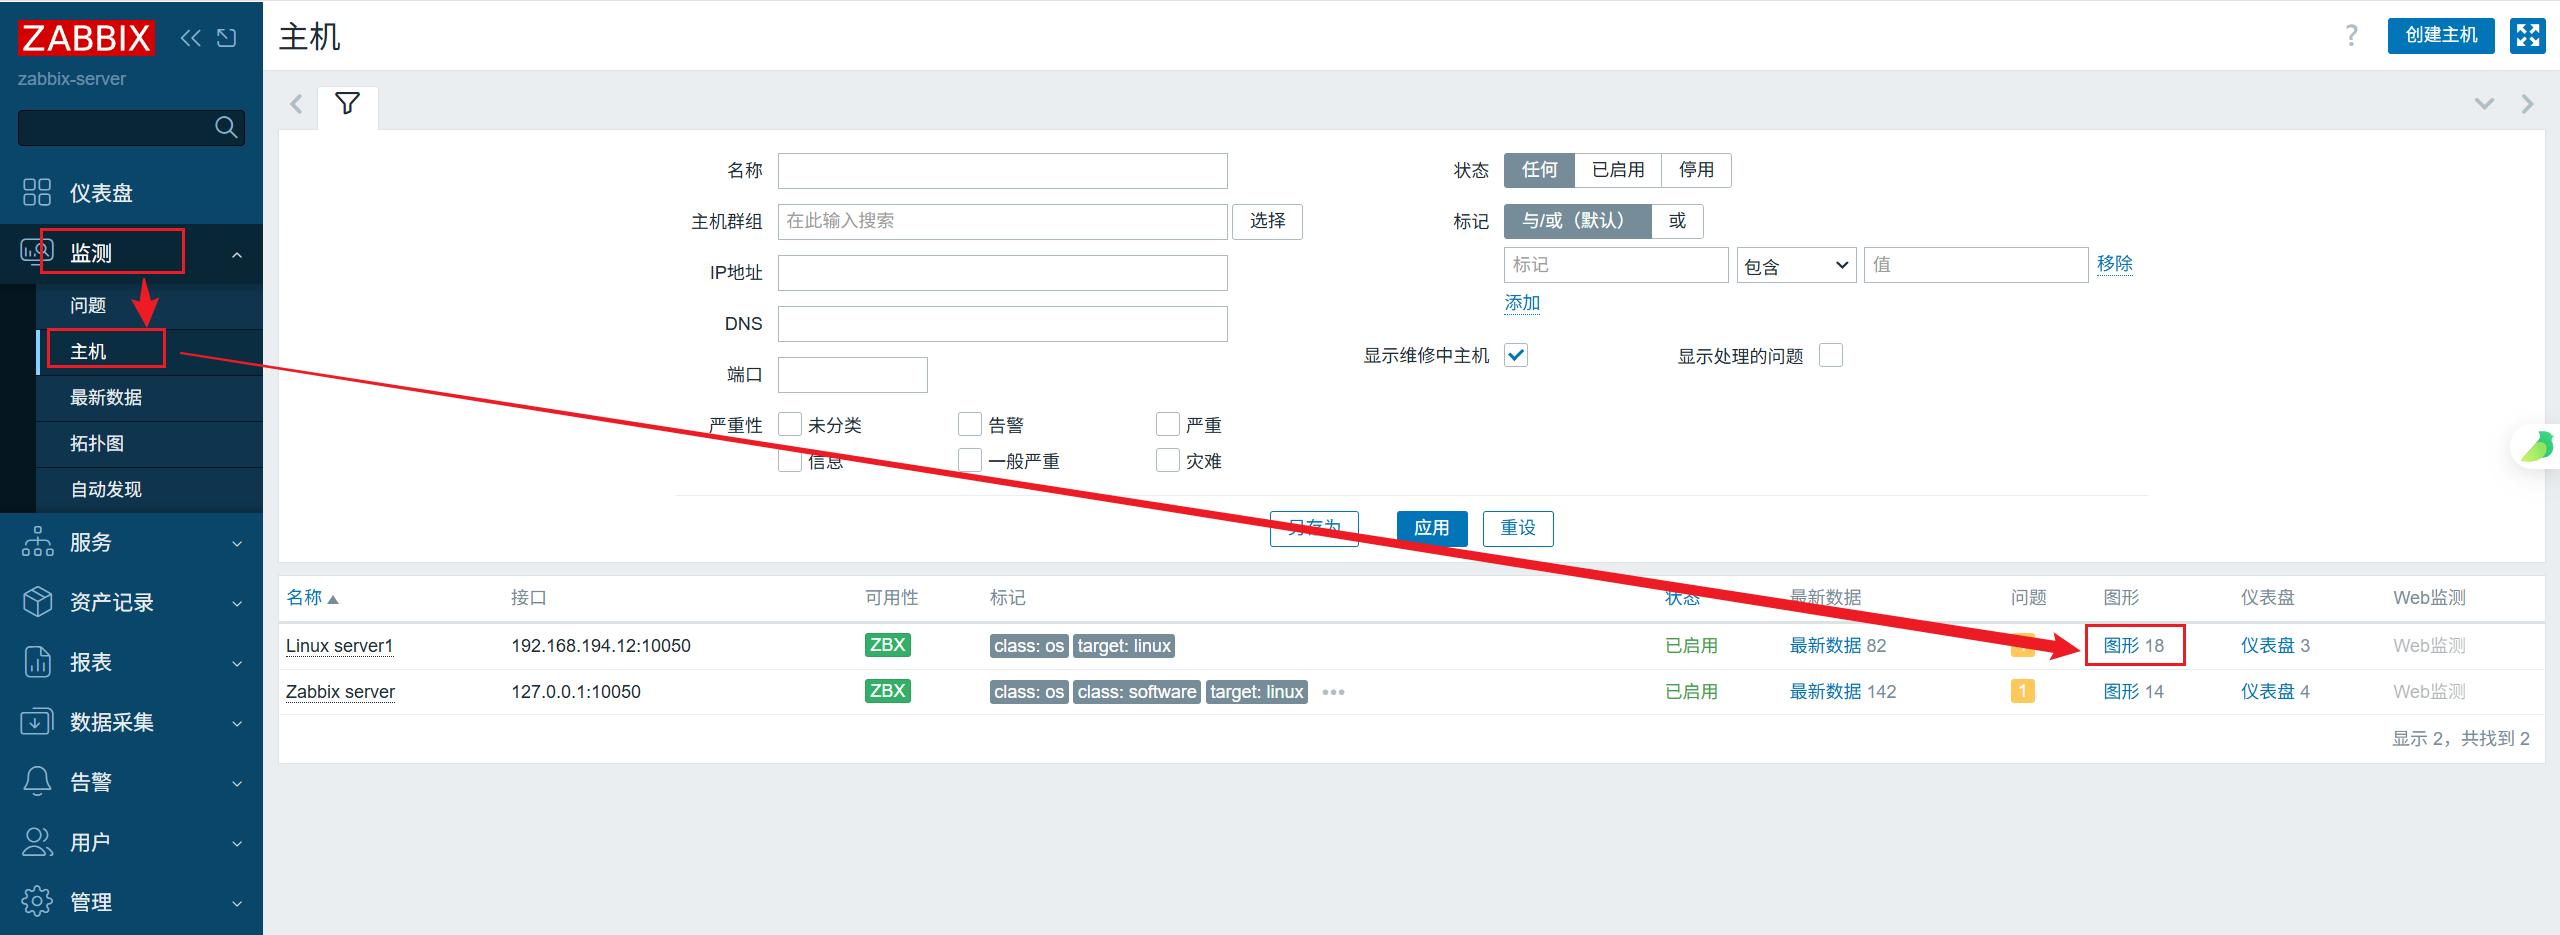Screen dimensions: 2560x935
Task: Click the funnel filter tab icon
Action: 347,104
